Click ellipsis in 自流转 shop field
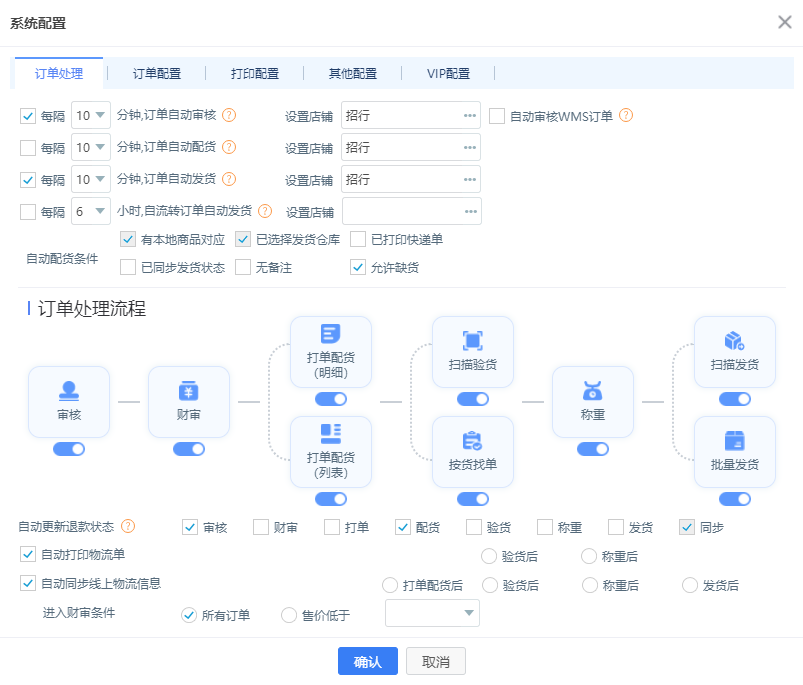Image resolution: width=803 pixels, height=685 pixels. [x=470, y=211]
